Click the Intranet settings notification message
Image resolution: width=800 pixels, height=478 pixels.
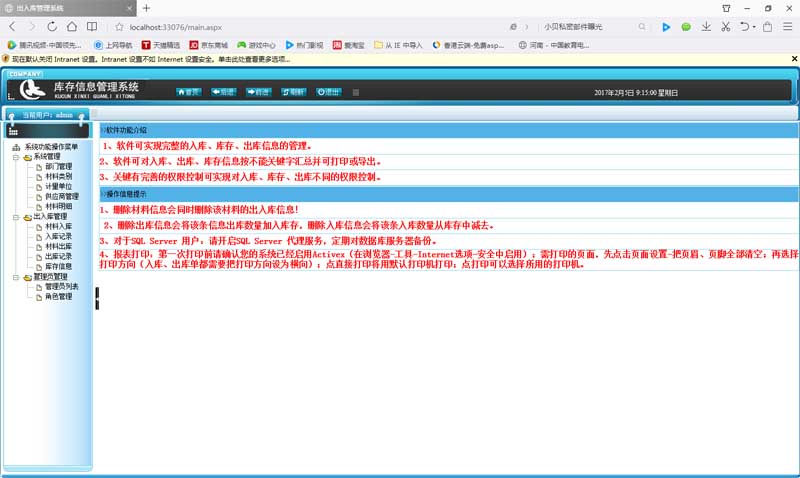click(151, 59)
